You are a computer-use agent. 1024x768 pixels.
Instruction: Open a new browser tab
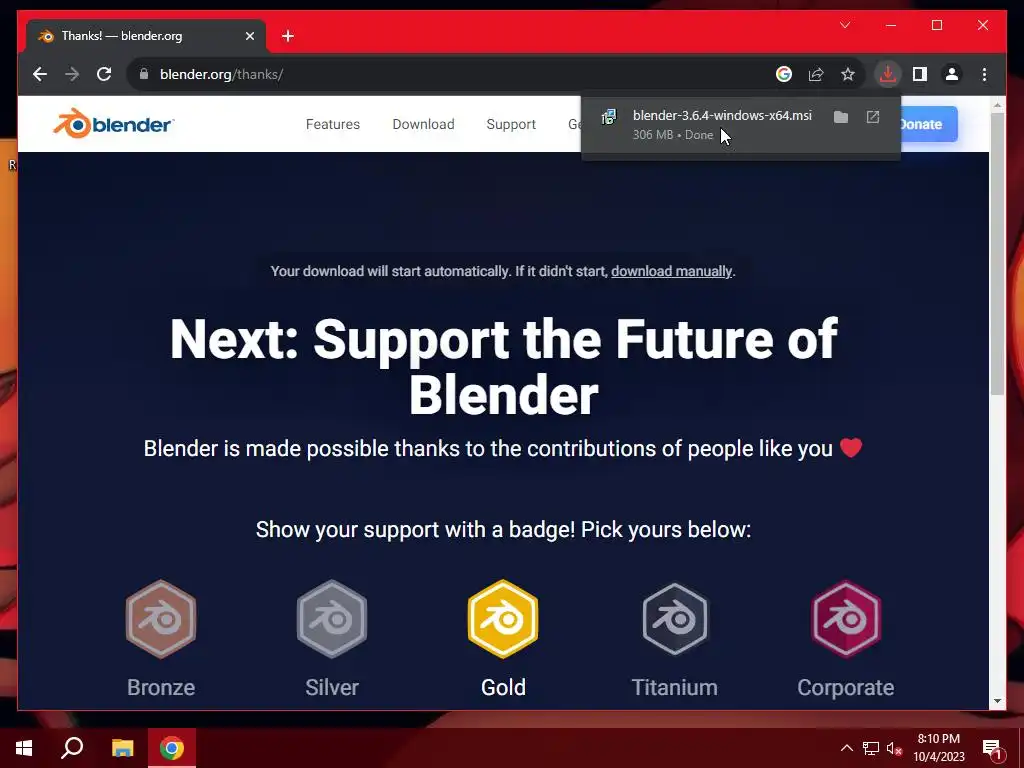pyautogui.click(x=288, y=36)
